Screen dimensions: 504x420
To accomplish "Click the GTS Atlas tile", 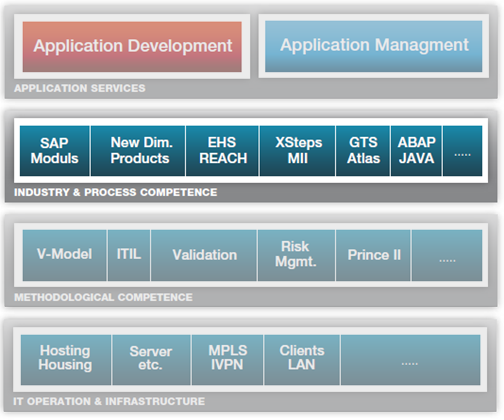I will 363,151.
